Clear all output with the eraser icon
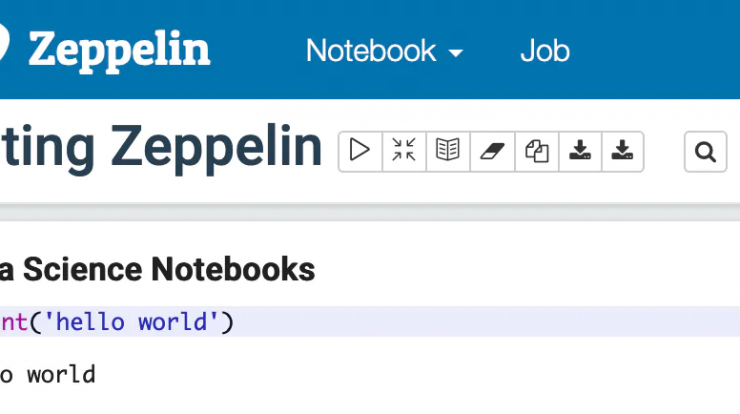 [x=492, y=151]
